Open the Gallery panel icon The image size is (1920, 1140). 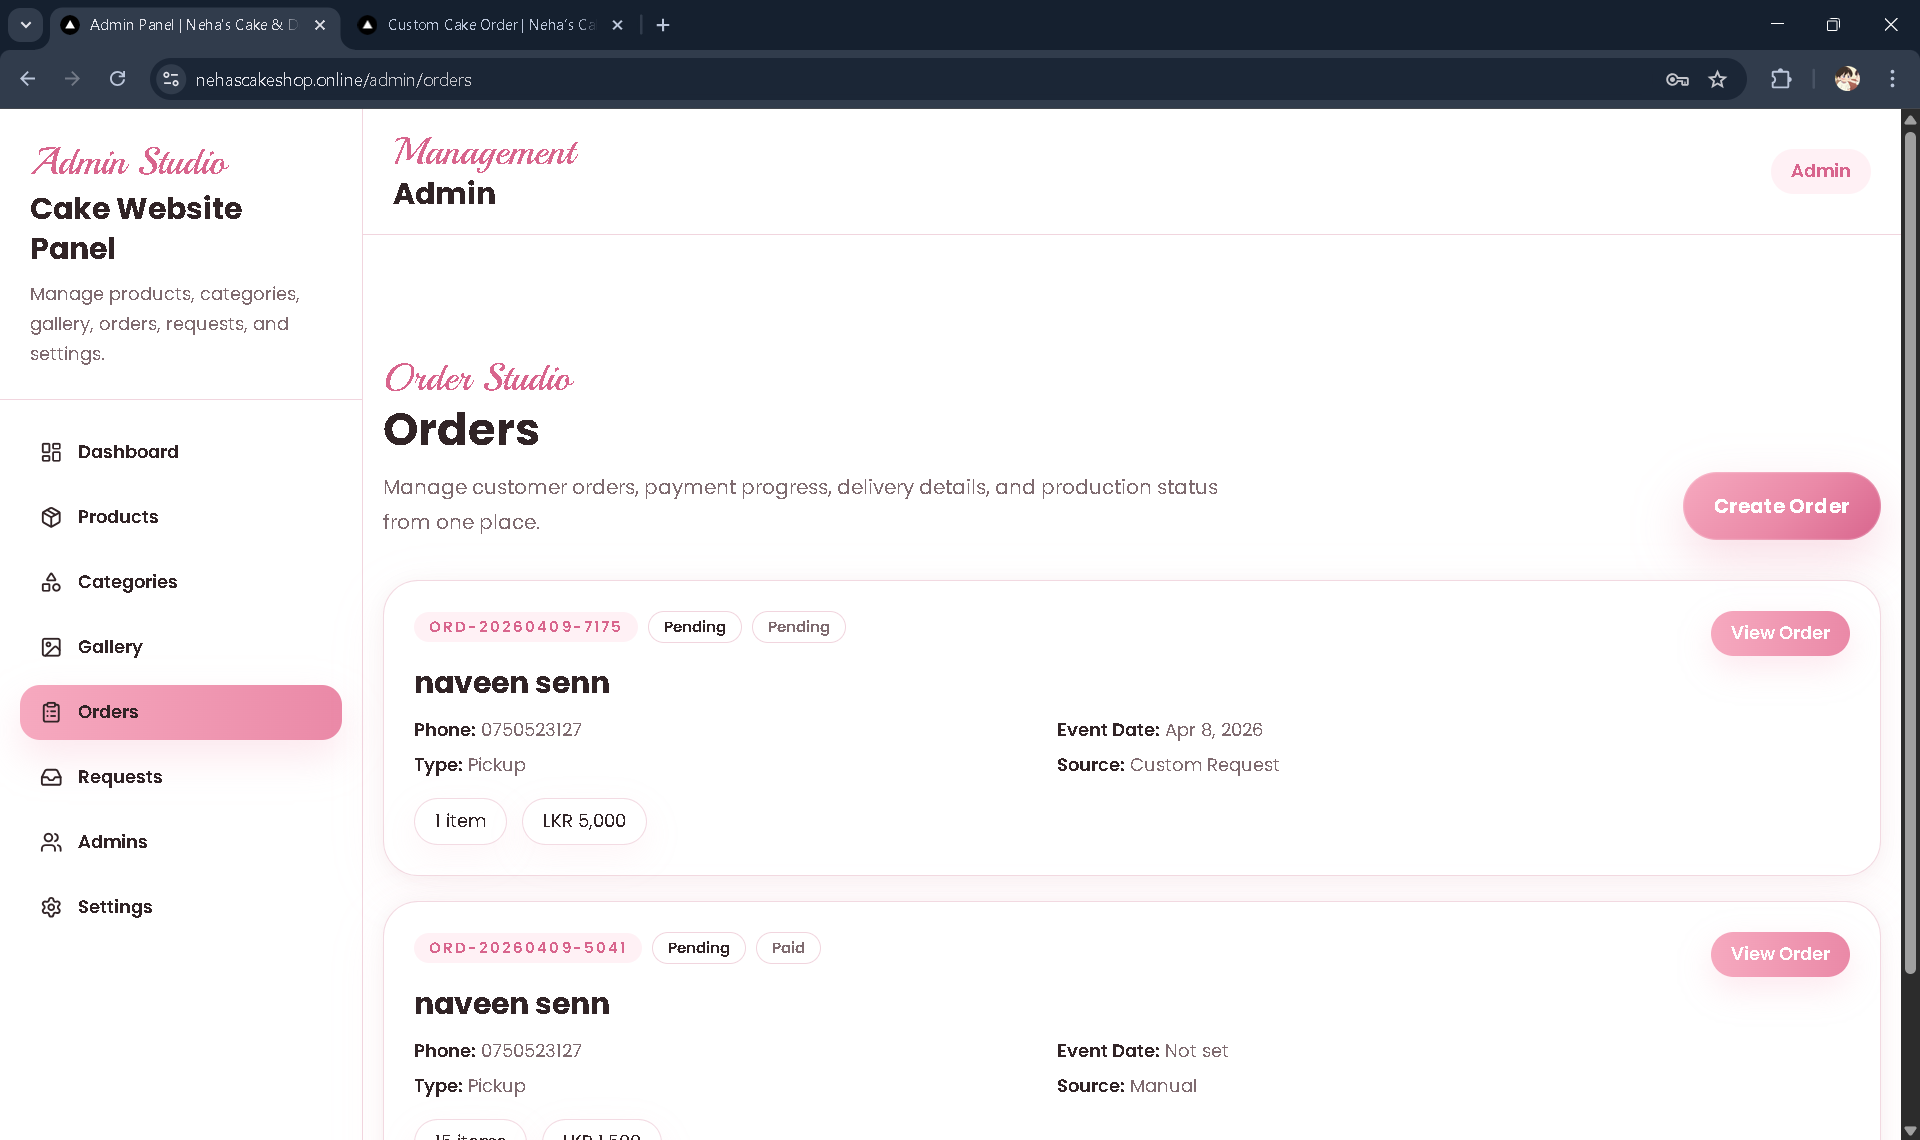pyautogui.click(x=52, y=647)
